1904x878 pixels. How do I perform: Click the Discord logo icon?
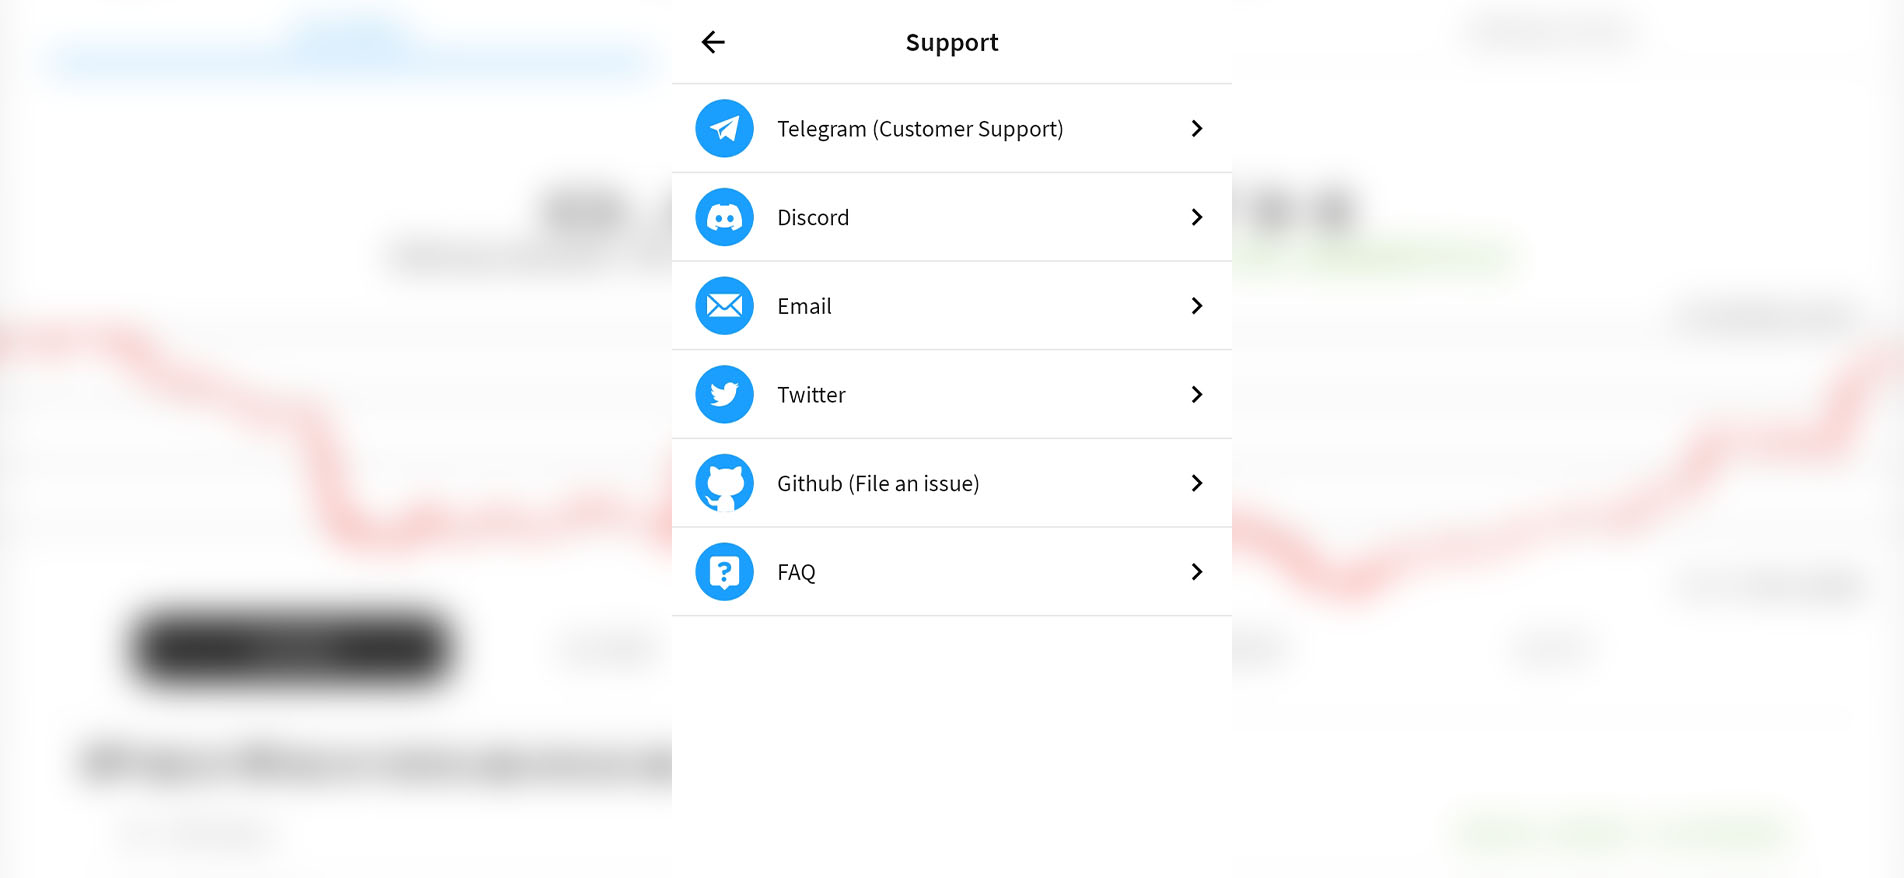[x=724, y=217]
